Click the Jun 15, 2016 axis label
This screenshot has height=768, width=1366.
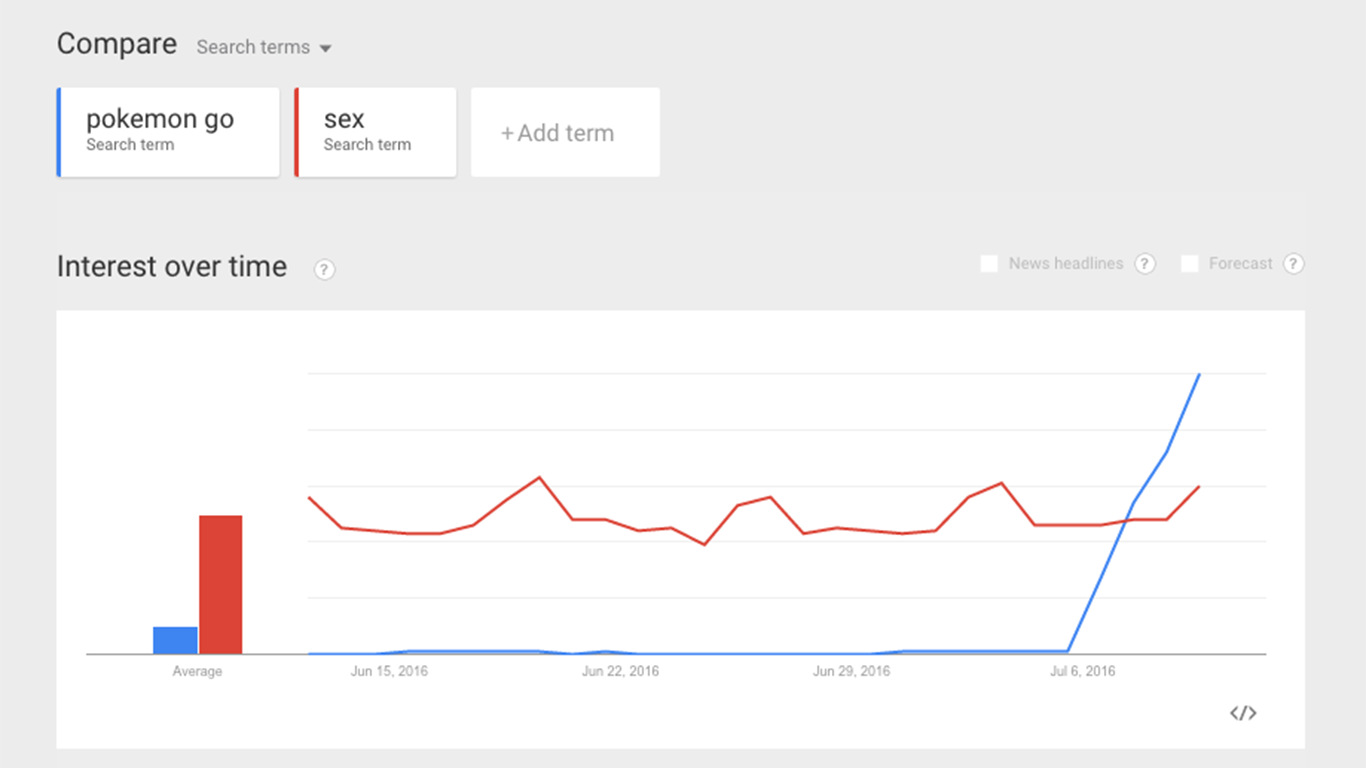(389, 671)
